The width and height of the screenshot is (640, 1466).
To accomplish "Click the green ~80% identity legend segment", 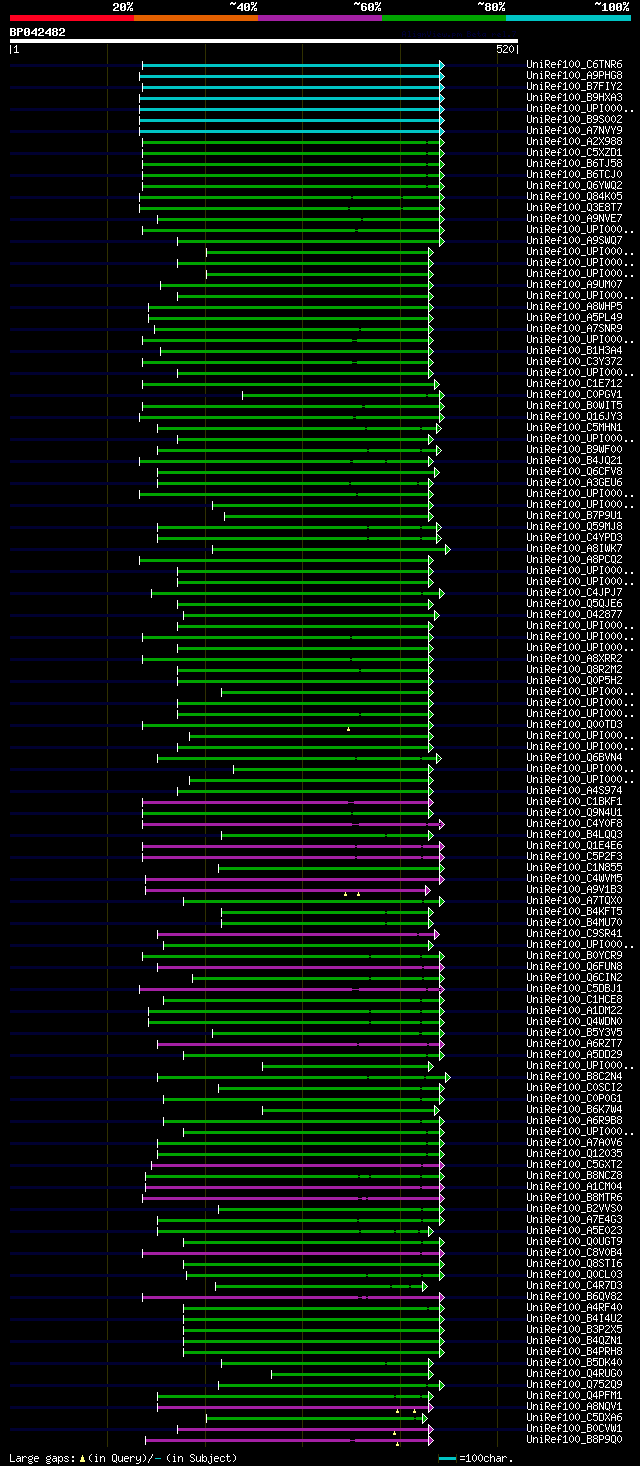I will [443, 17].
